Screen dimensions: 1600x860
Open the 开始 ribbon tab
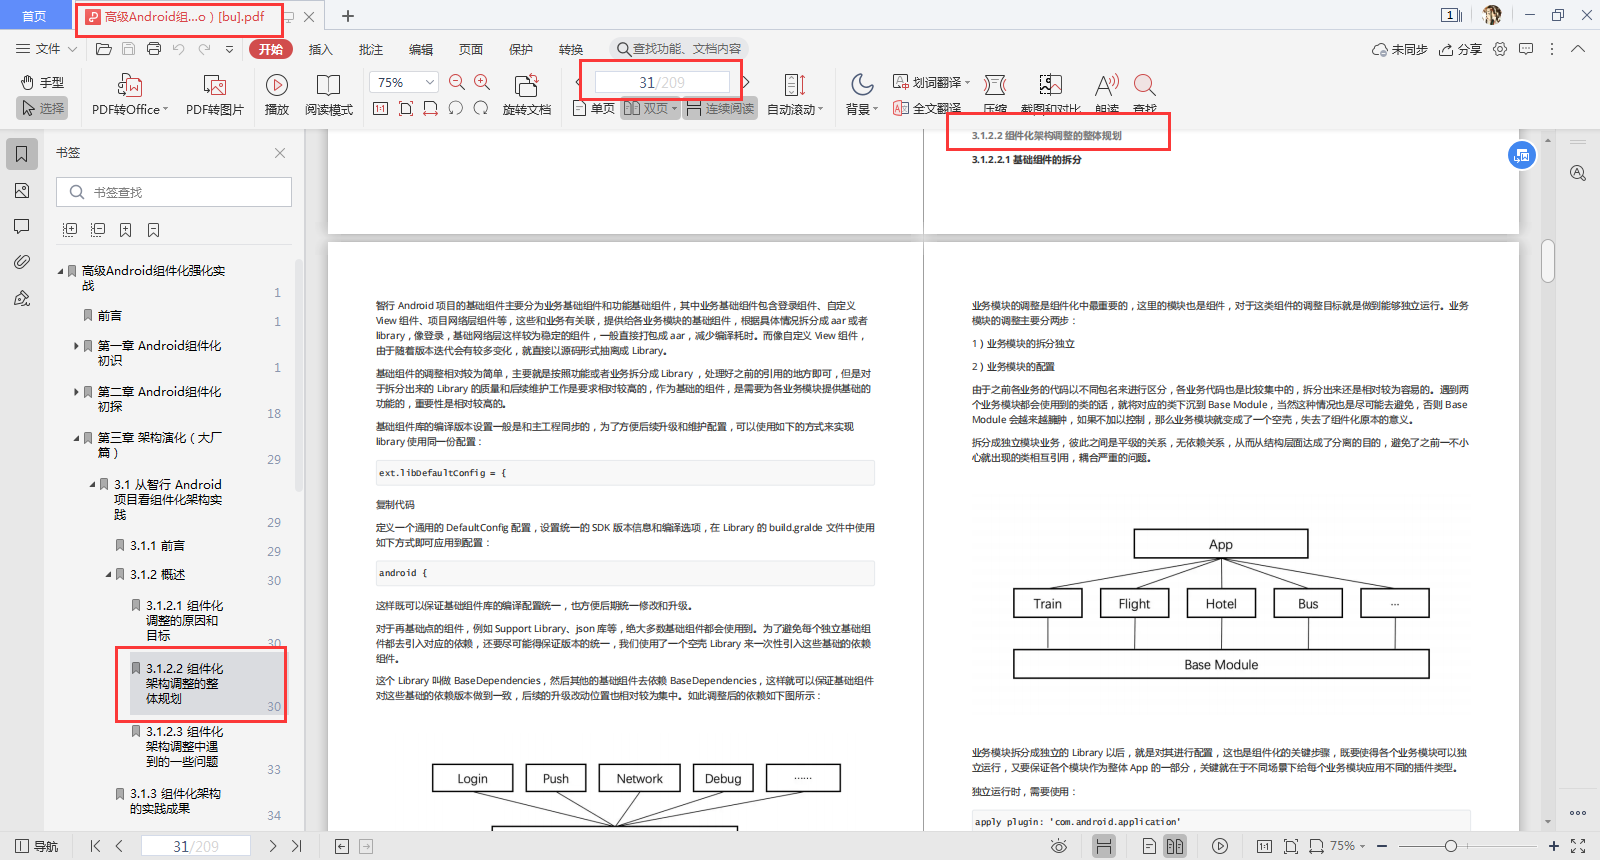click(271, 49)
